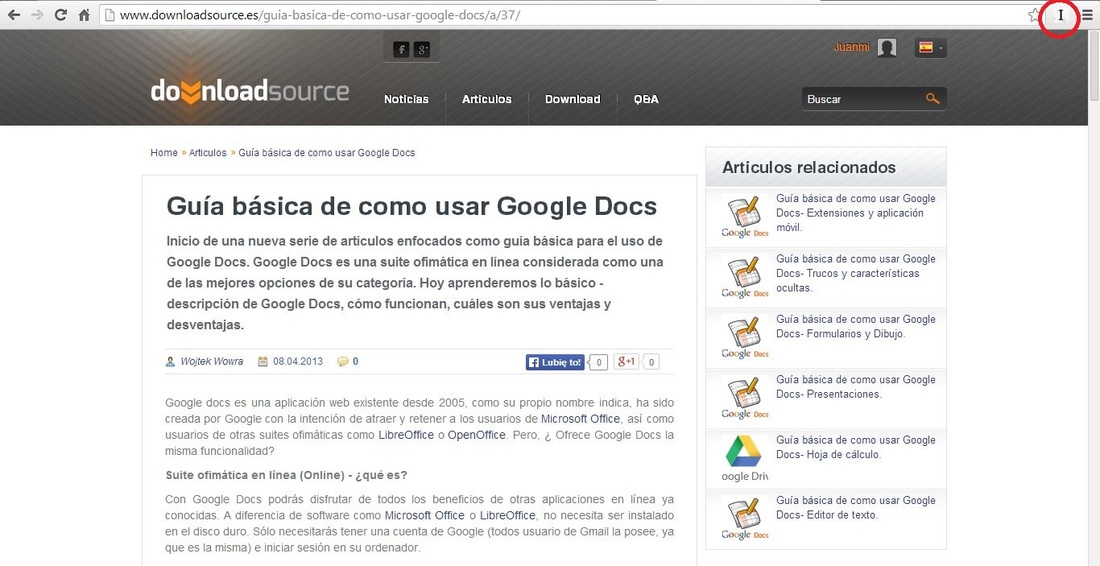
Task: Click the downloadsource logo
Action: click(250, 92)
